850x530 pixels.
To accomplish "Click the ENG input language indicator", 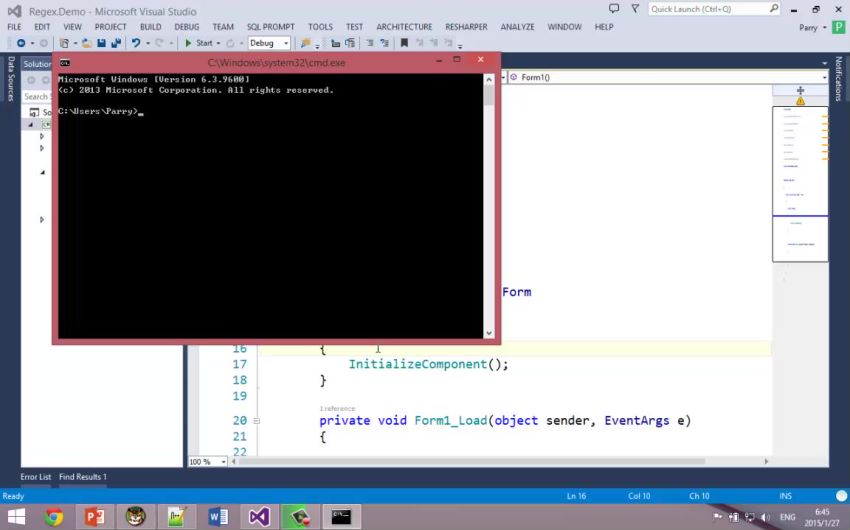I will pos(787,517).
